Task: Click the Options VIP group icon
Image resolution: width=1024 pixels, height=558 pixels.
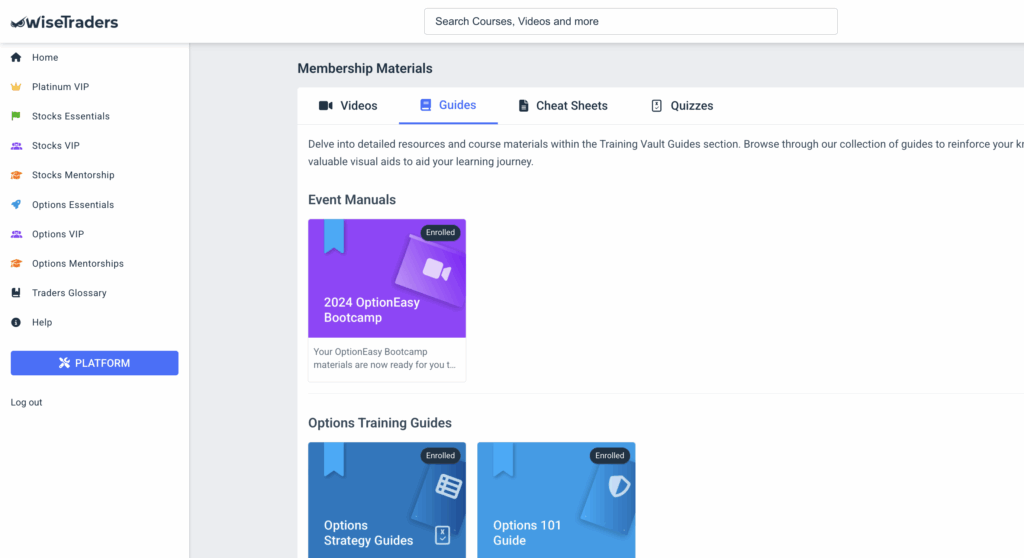Action: click(16, 234)
